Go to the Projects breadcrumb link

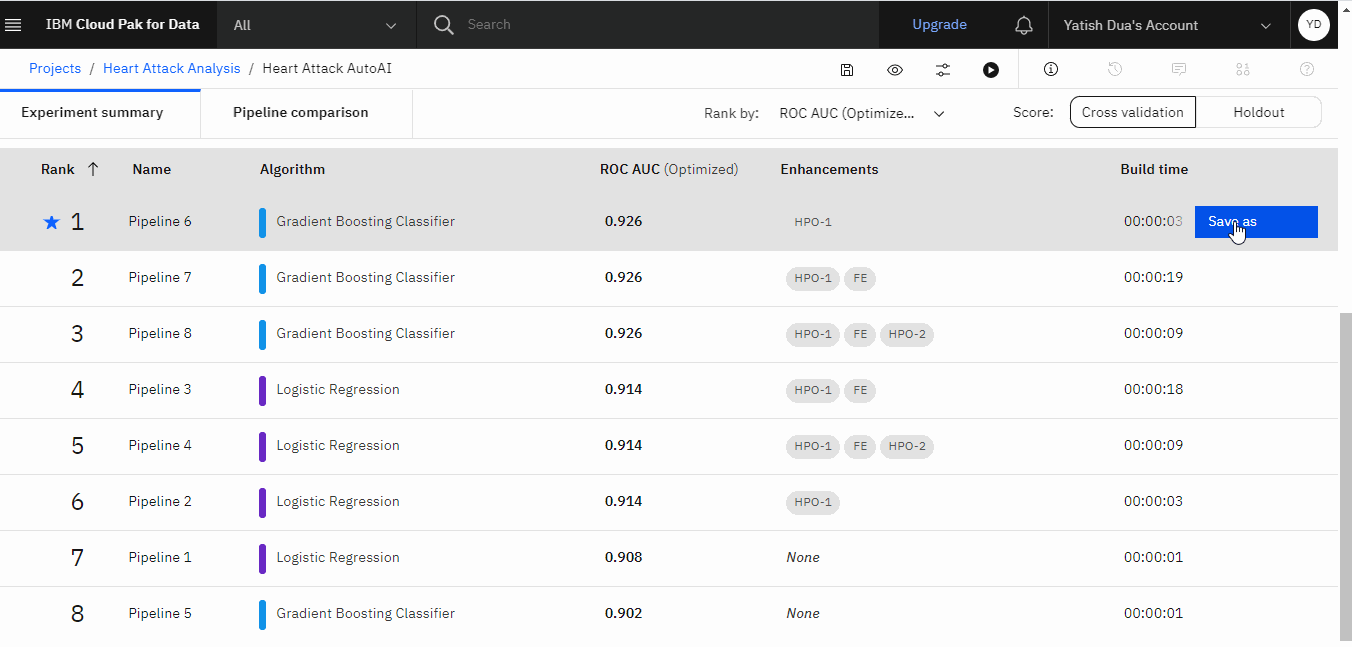55,68
